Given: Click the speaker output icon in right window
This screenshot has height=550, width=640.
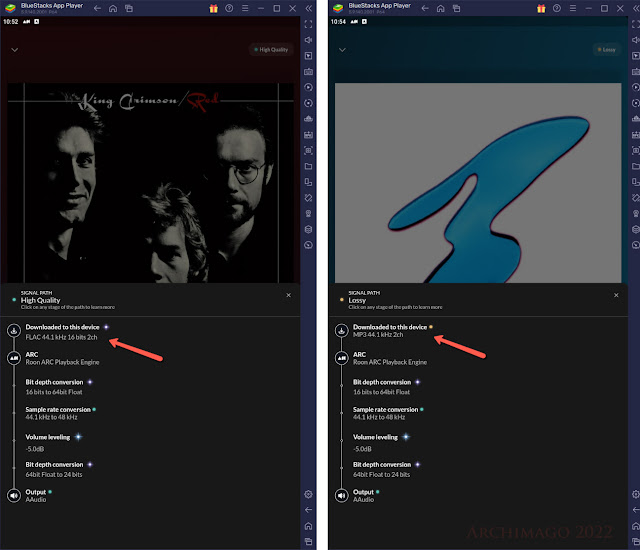Looking at the screenshot, I should (342, 495).
